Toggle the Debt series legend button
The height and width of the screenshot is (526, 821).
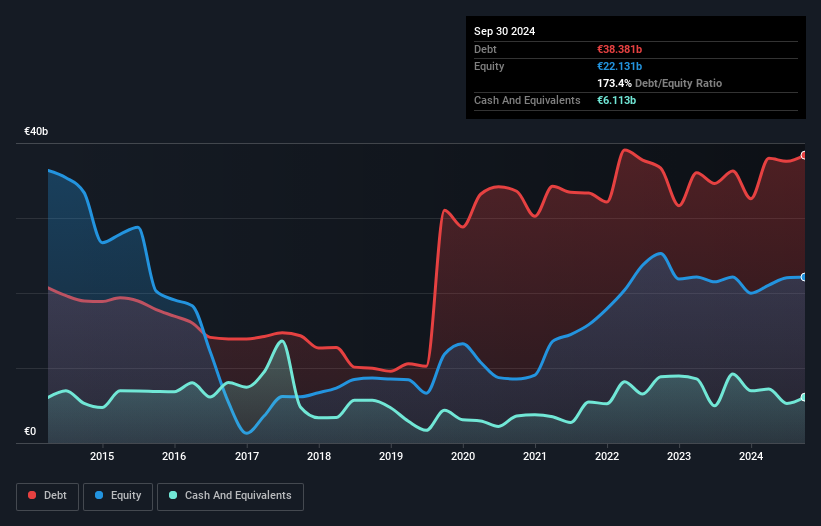tap(48, 496)
